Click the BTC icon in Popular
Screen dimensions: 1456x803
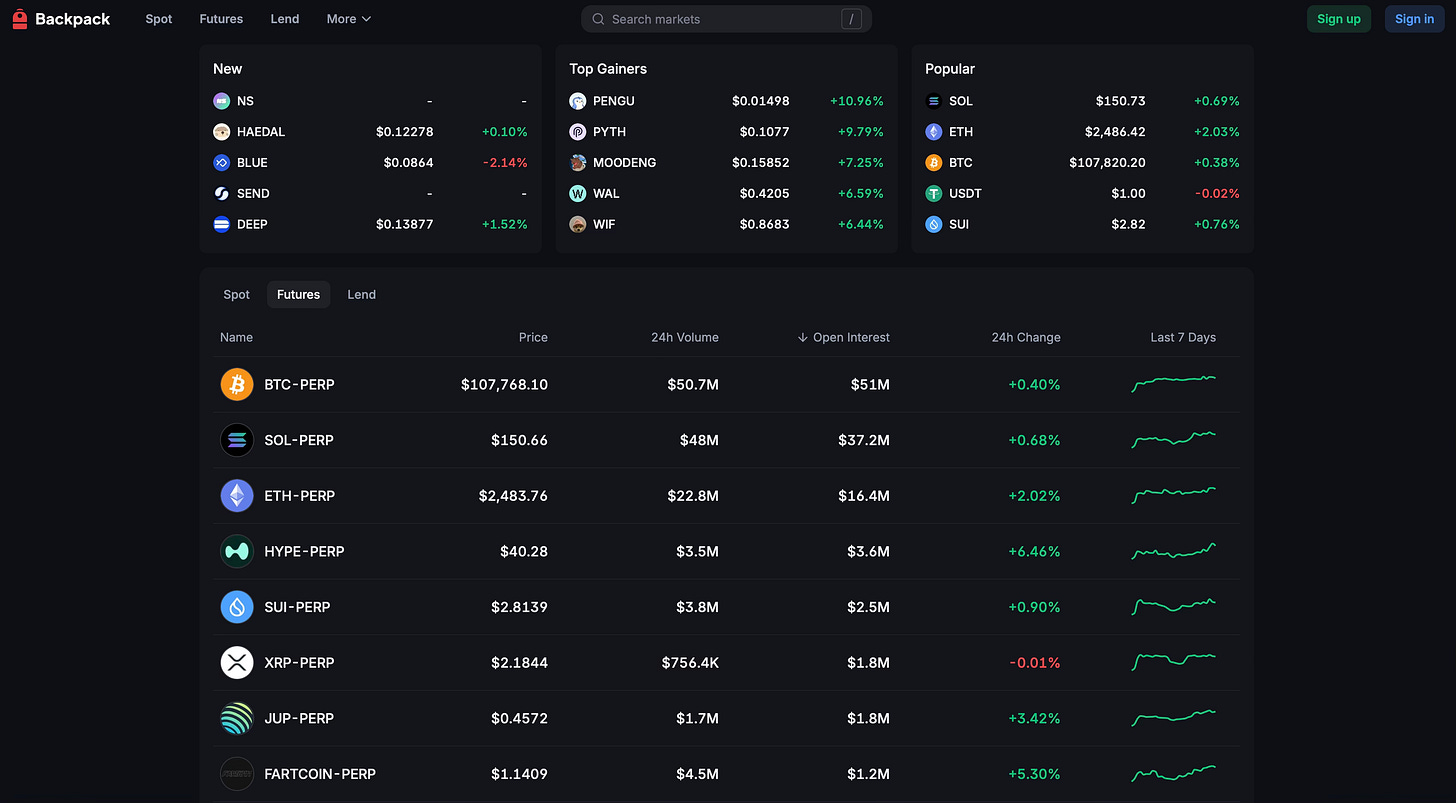click(x=934, y=163)
